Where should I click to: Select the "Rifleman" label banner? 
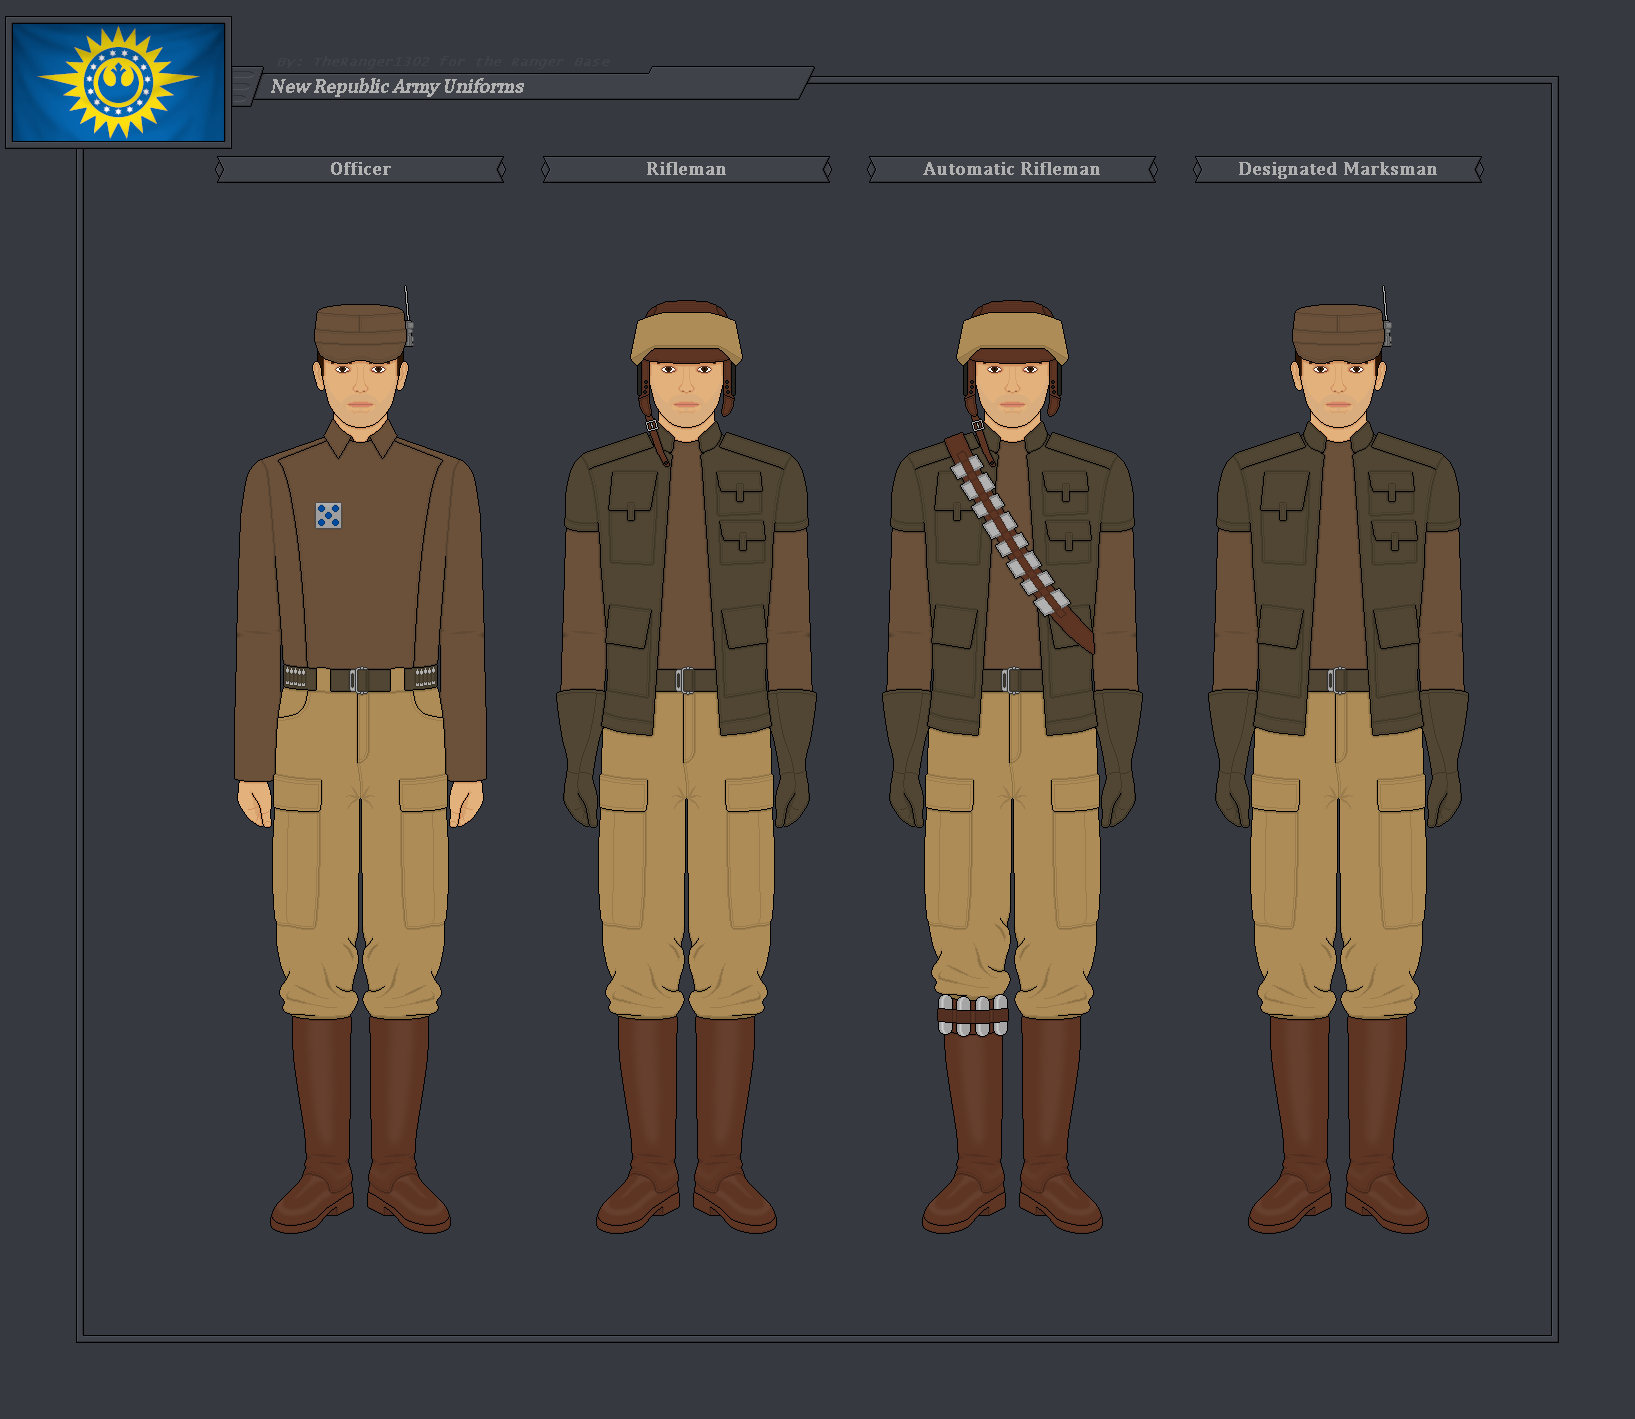click(x=686, y=169)
